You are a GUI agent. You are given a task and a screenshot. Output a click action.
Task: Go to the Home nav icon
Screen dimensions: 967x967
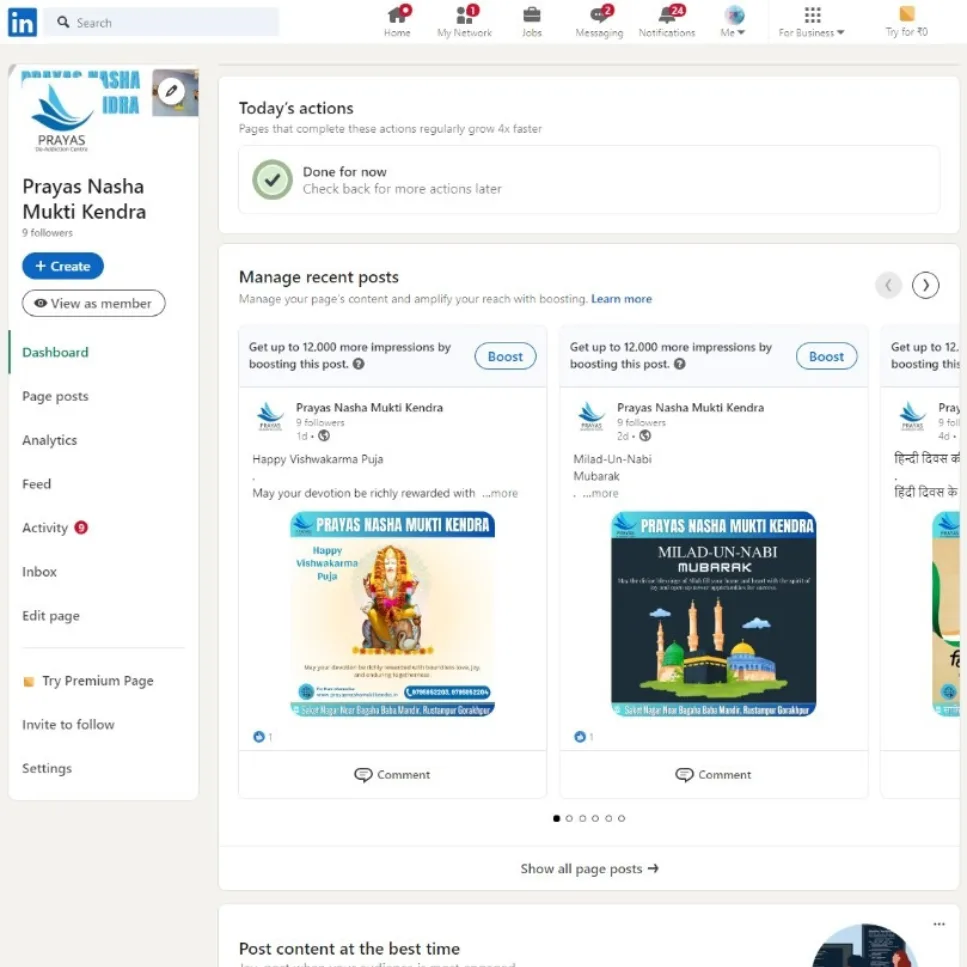[x=397, y=21]
